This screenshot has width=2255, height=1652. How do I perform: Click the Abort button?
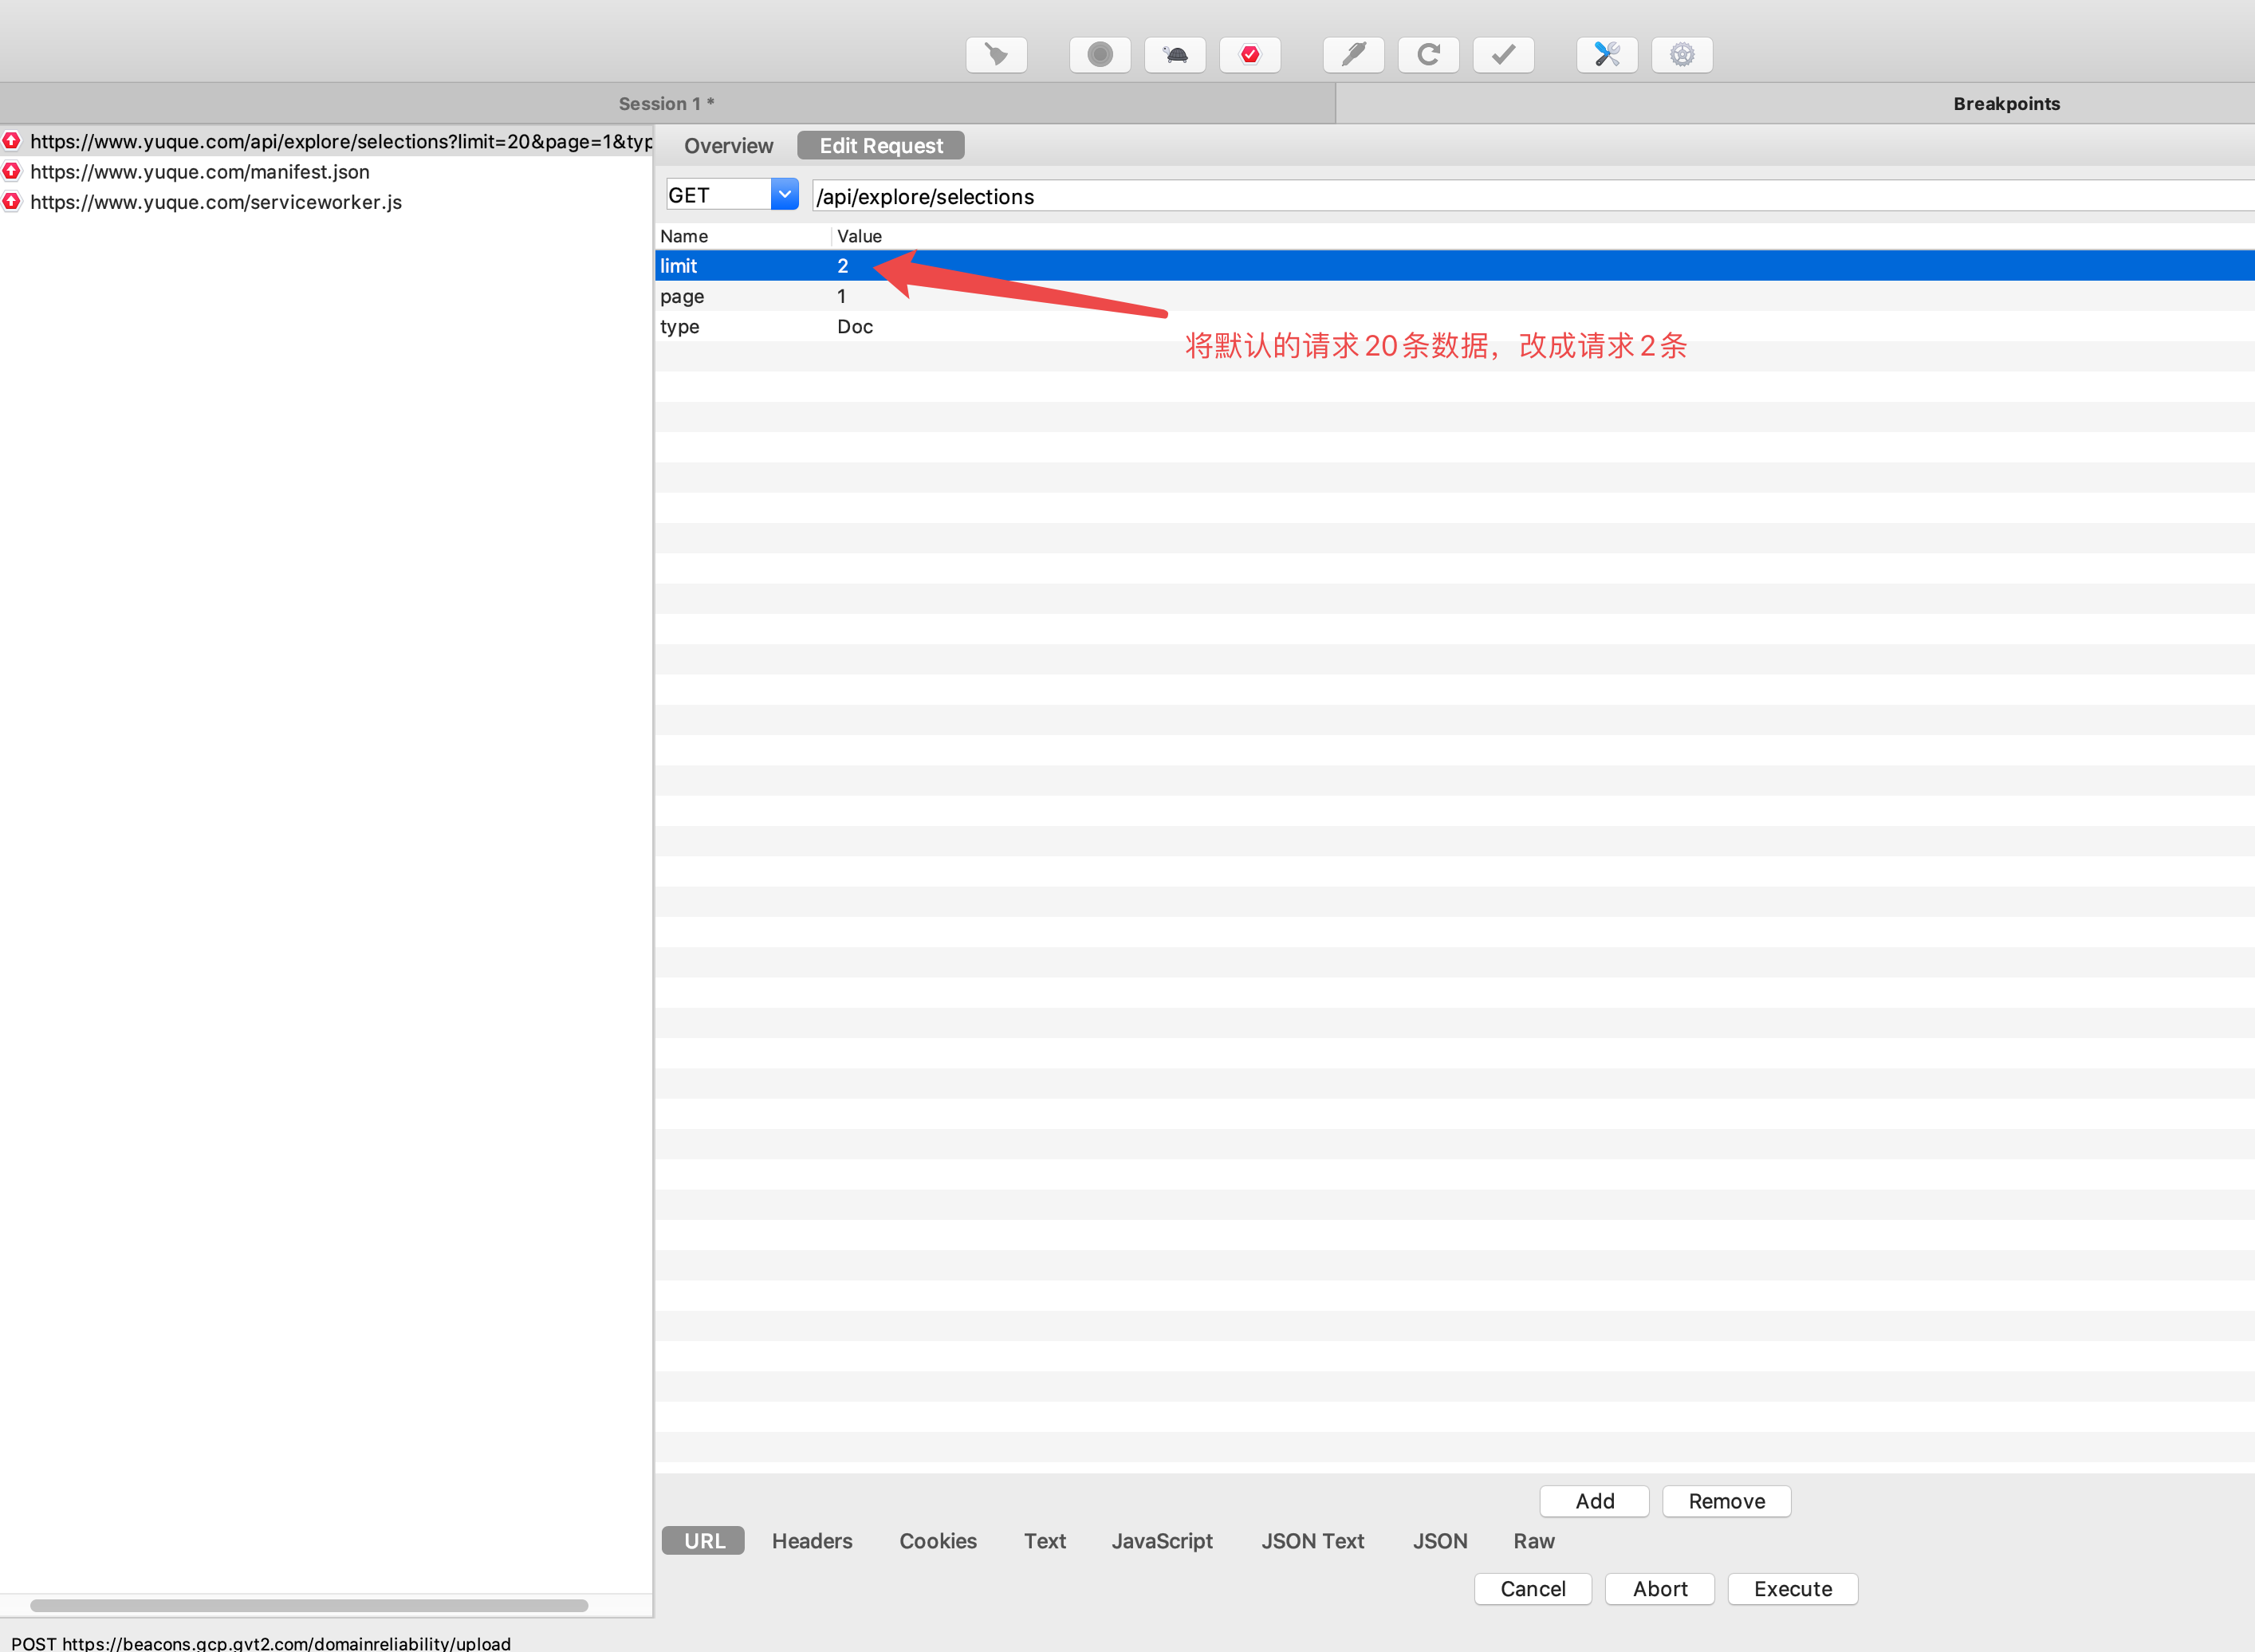tap(1659, 1589)
